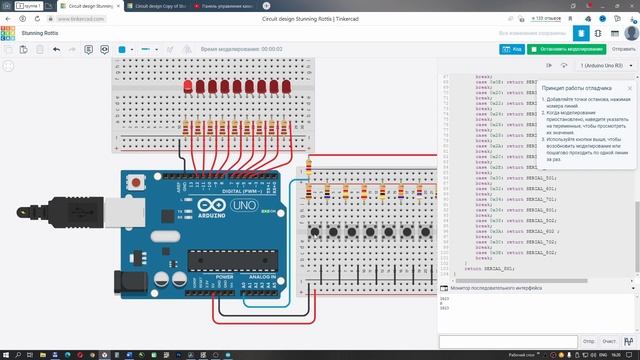Open a new browser tab with plus button
Image resolution: width=640 pixels, height=360 pixels.
pos(266,6)
